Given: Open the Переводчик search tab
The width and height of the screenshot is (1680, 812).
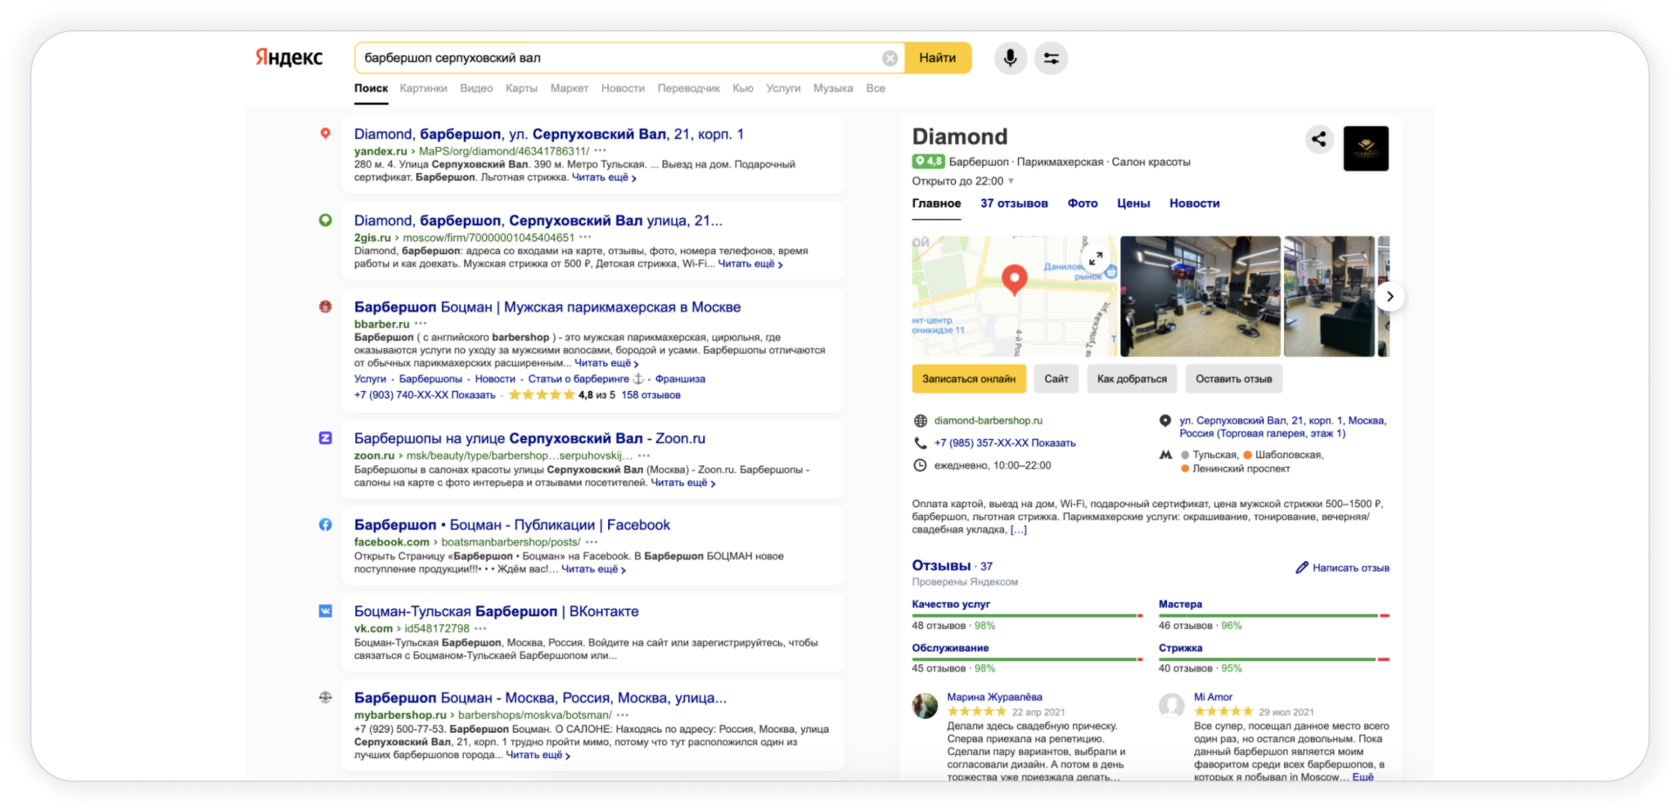Looking at the screenshot, I should [688, 88].
